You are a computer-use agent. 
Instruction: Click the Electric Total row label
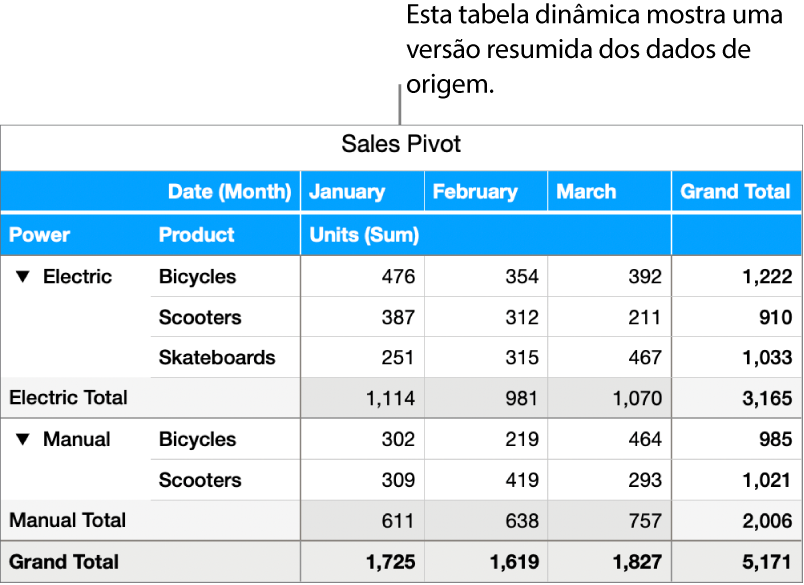point(68,398)
